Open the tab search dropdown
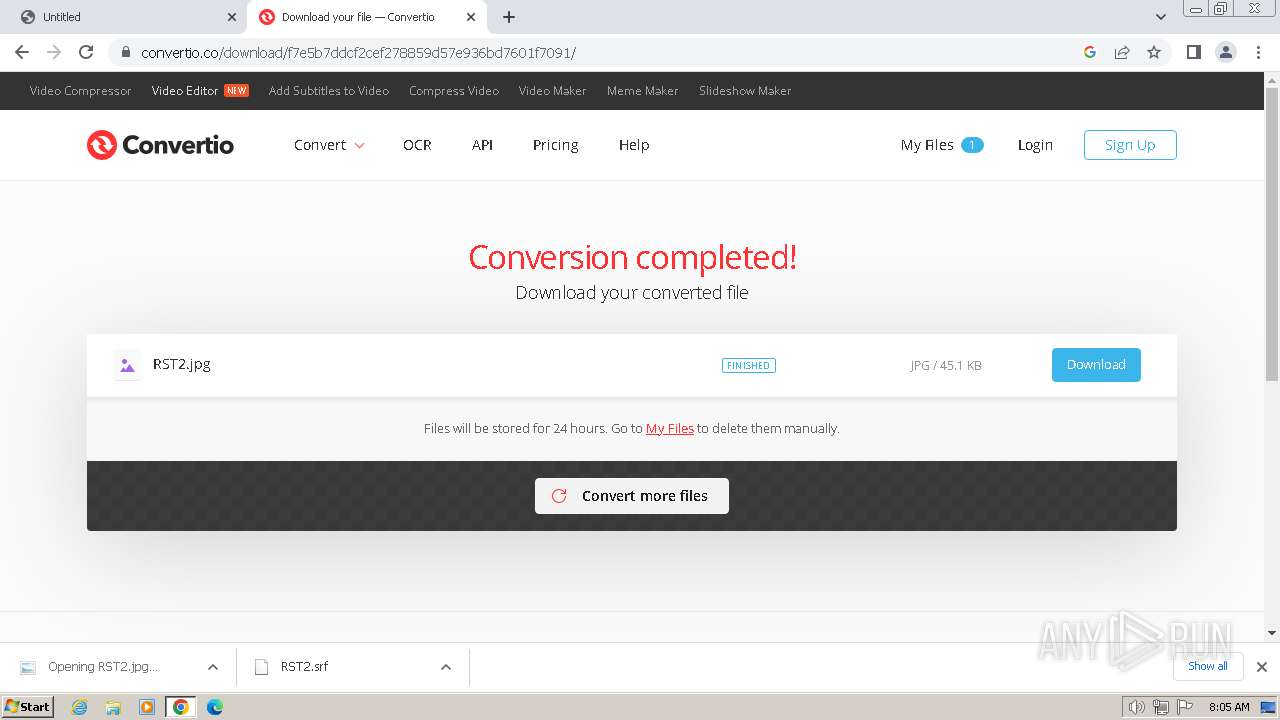1280x720 pixels. click(x=1161, y=17)
